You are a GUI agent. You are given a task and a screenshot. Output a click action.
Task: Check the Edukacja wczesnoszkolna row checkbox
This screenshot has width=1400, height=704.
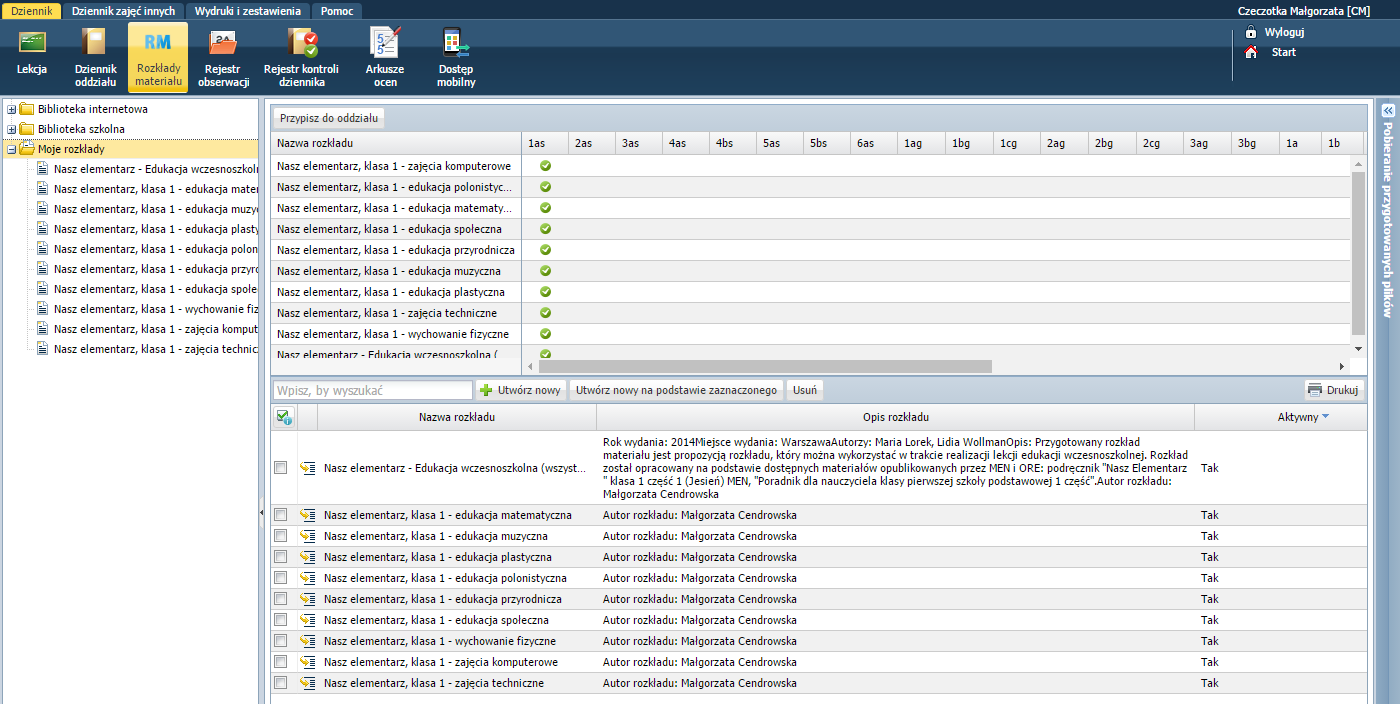point(281,467)
